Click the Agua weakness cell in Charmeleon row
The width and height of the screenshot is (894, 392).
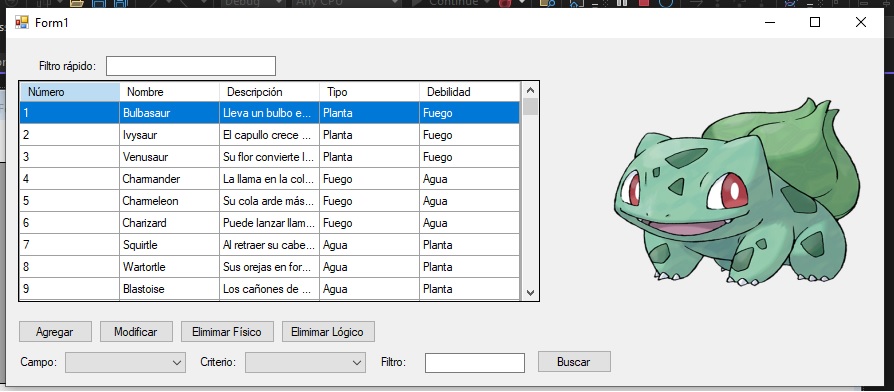tap(469, 201)
